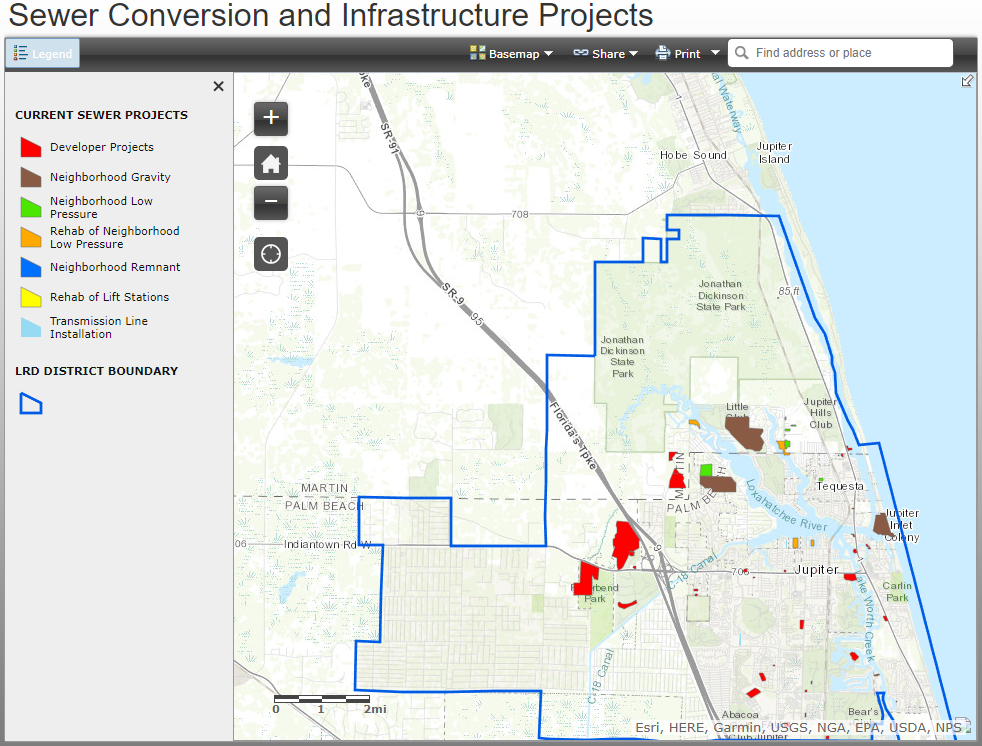Click the 'Tequesta' map label
The width and height of the screenshot is (982, 746).
coord(840,486)
